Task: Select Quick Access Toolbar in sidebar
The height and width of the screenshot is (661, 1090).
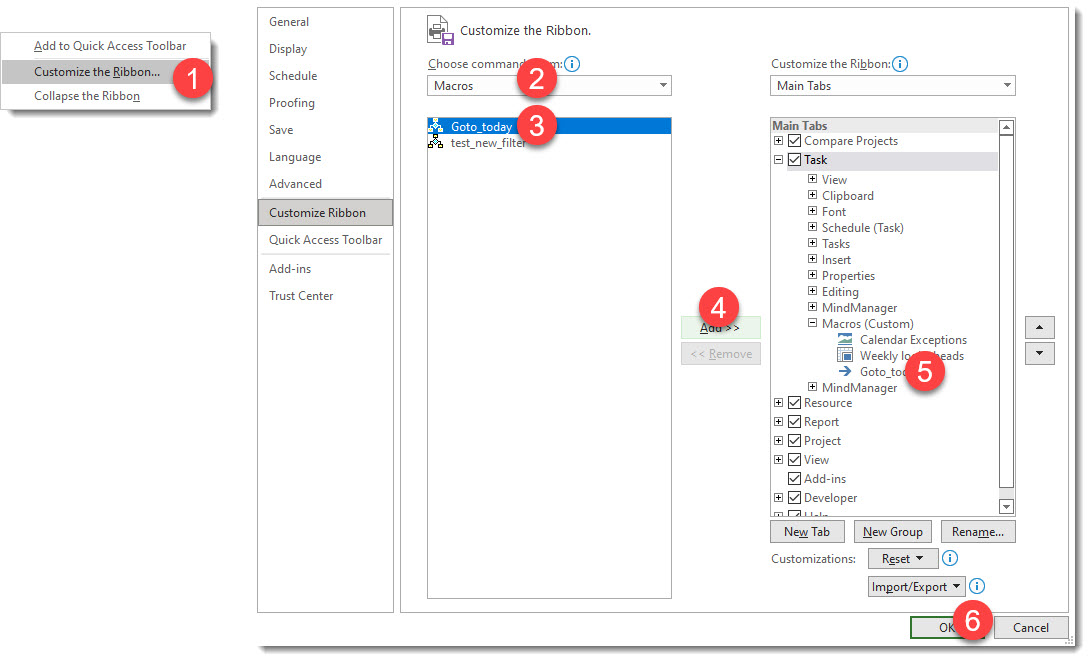Action: pyautogui.click(x=325, y=239)
